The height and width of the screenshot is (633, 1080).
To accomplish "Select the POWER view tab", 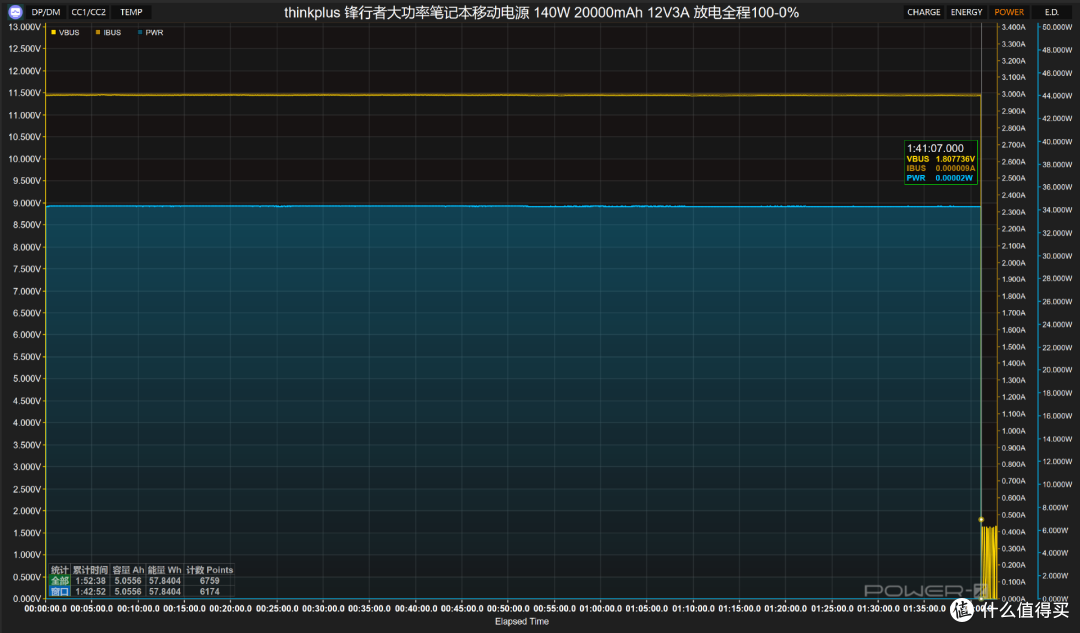I will pos(1009,12).
